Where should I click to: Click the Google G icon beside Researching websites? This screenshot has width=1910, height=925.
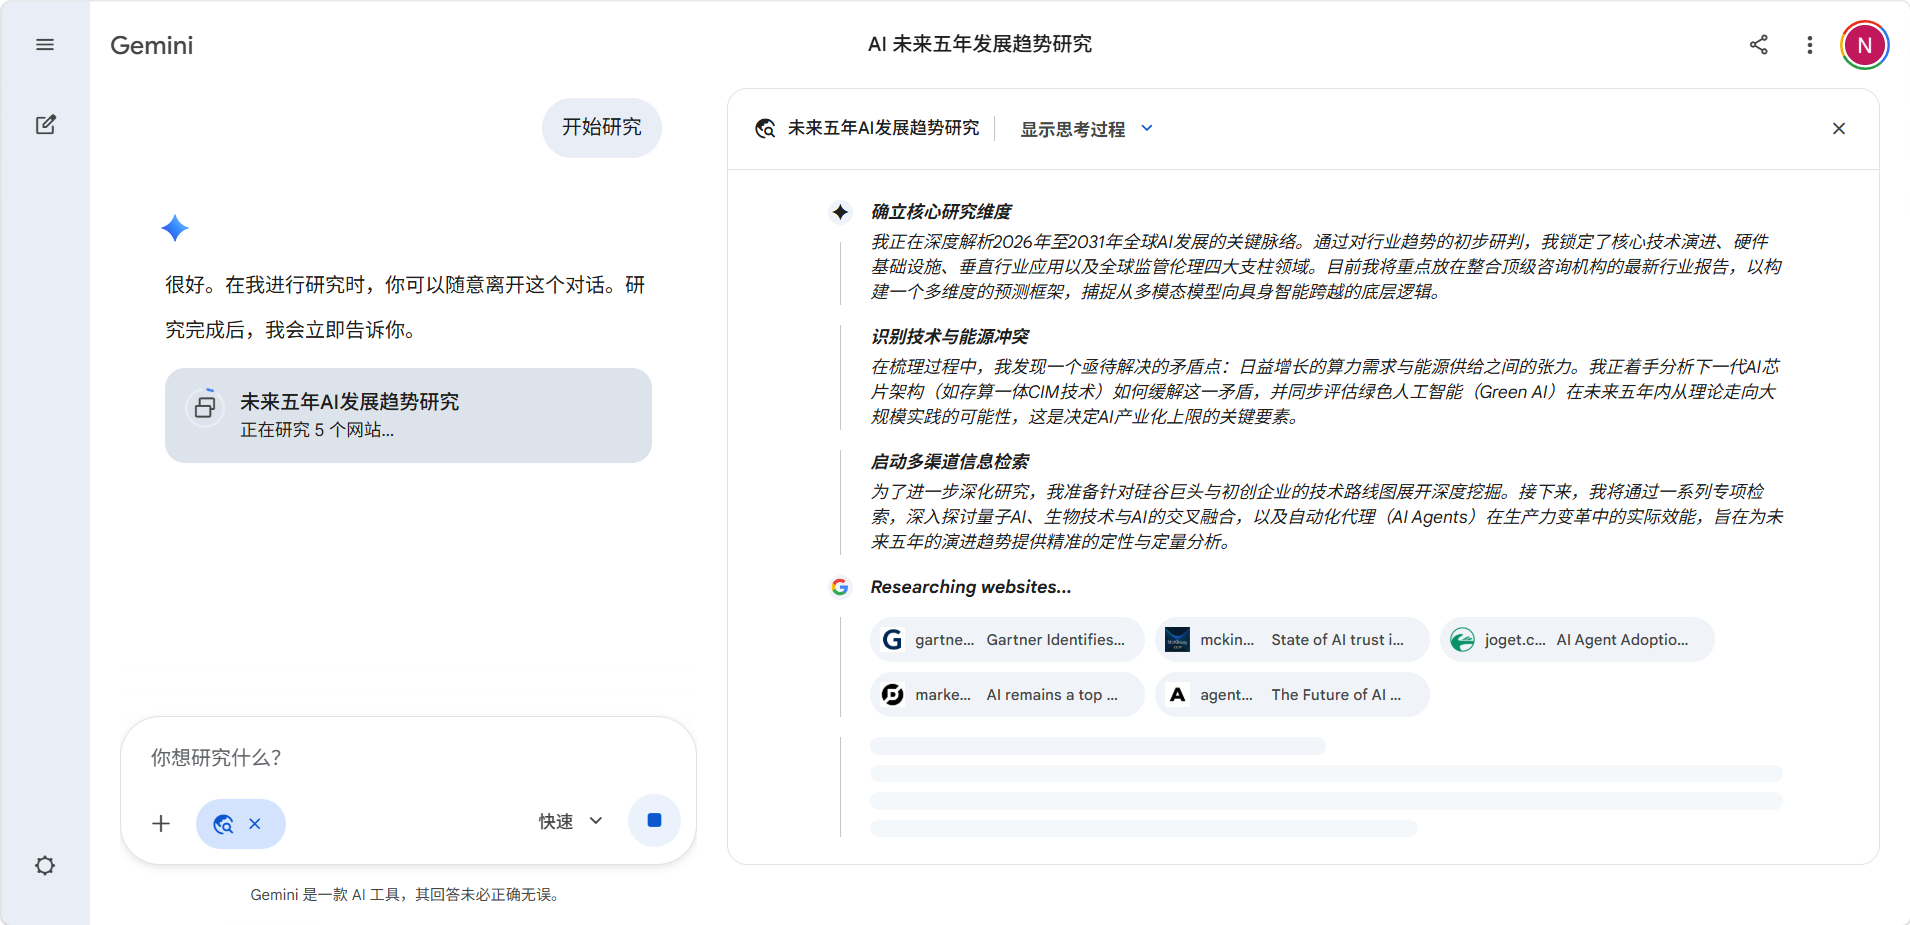tap(840, 587)
